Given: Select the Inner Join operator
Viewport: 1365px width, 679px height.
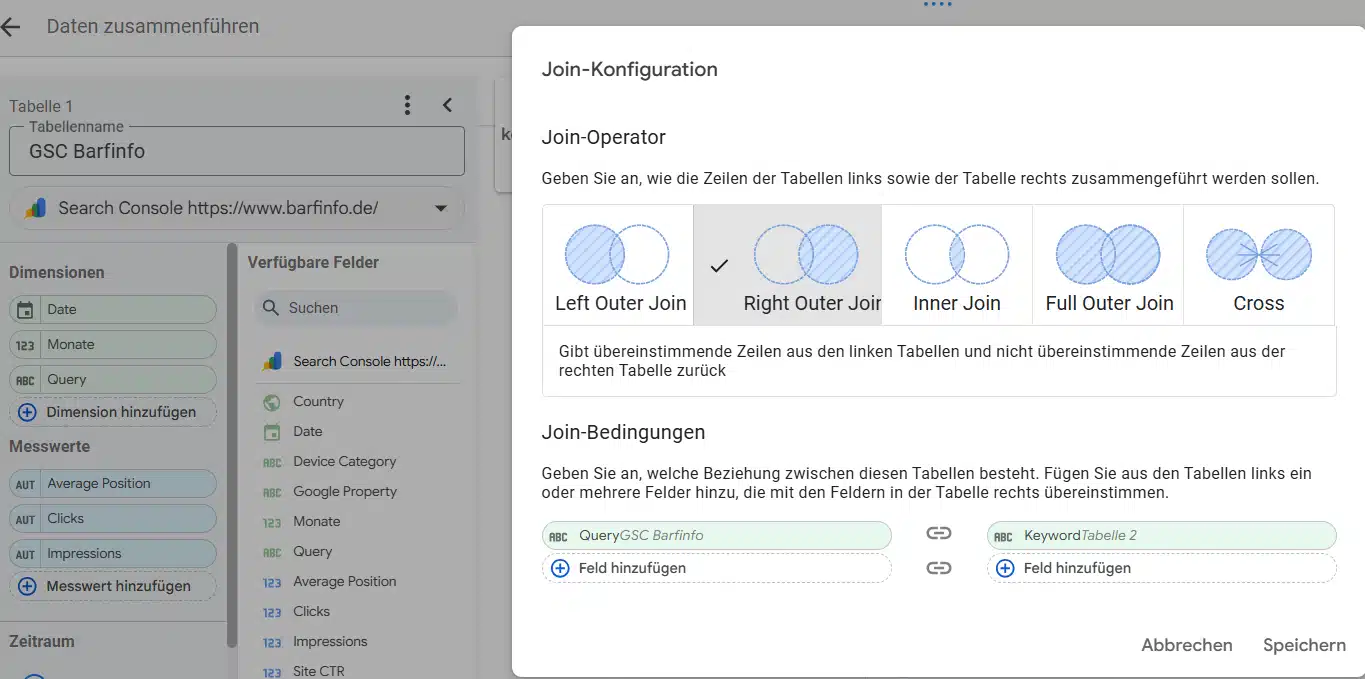Looking at the screenshot, I should point(956,264).
